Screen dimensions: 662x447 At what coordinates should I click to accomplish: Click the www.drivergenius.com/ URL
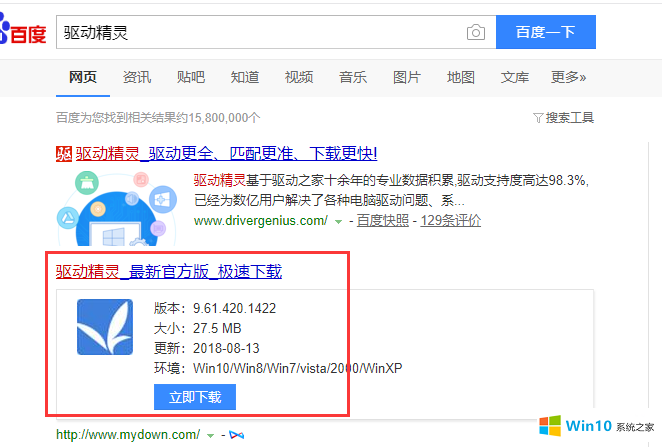pyautogui.click(x=260, y=220)
